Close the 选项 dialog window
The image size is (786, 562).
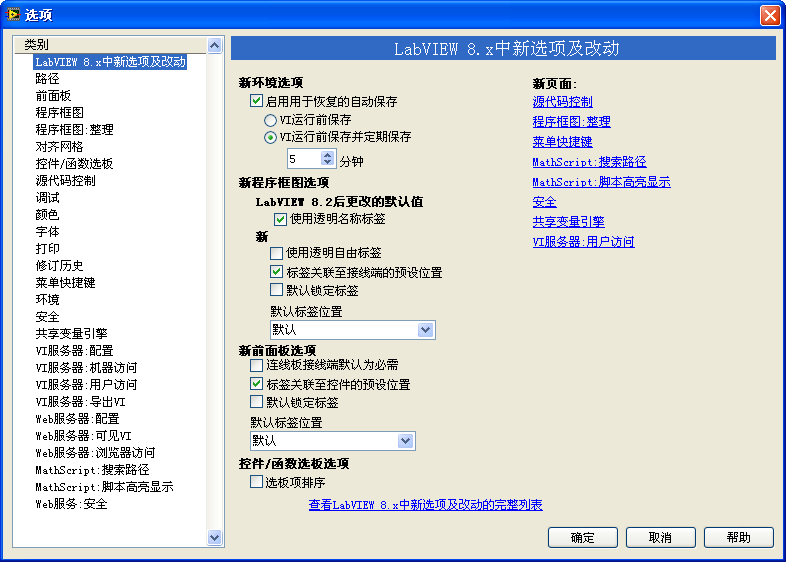769,15
